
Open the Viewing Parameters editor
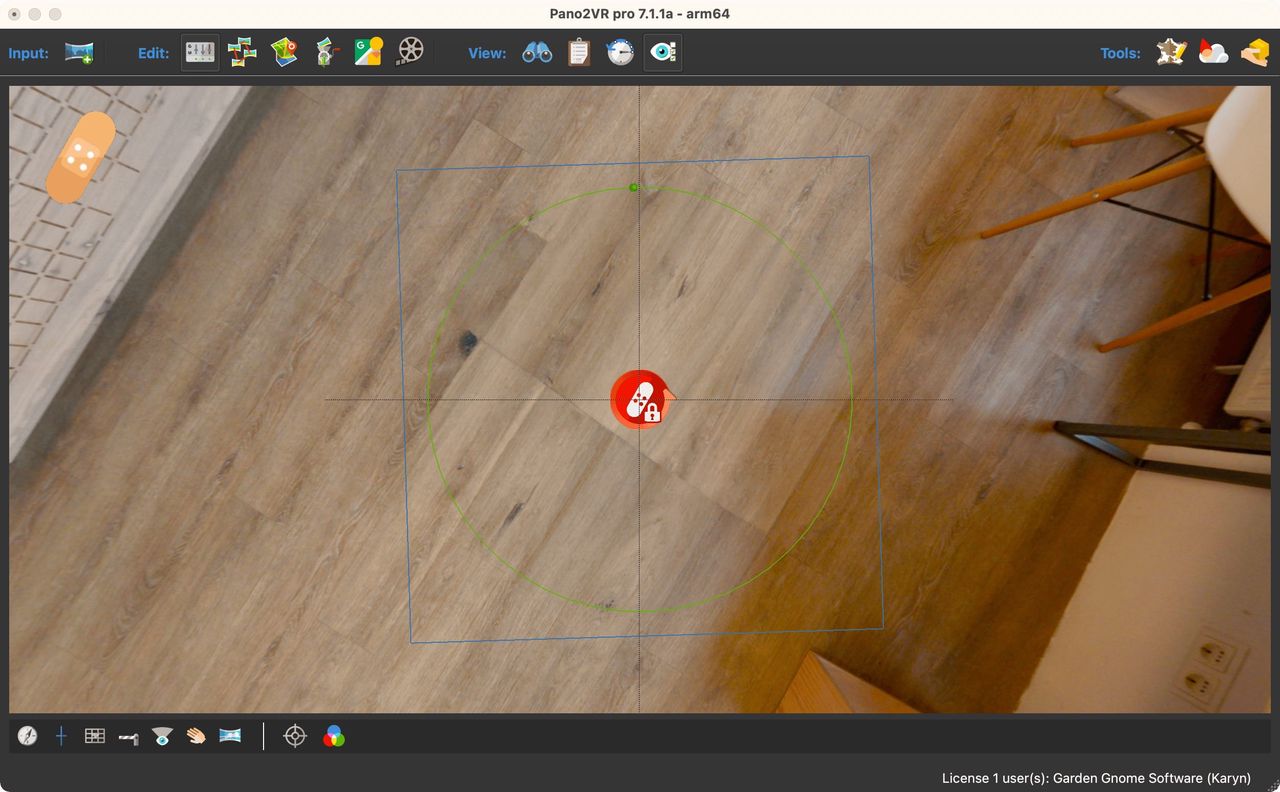199,52
